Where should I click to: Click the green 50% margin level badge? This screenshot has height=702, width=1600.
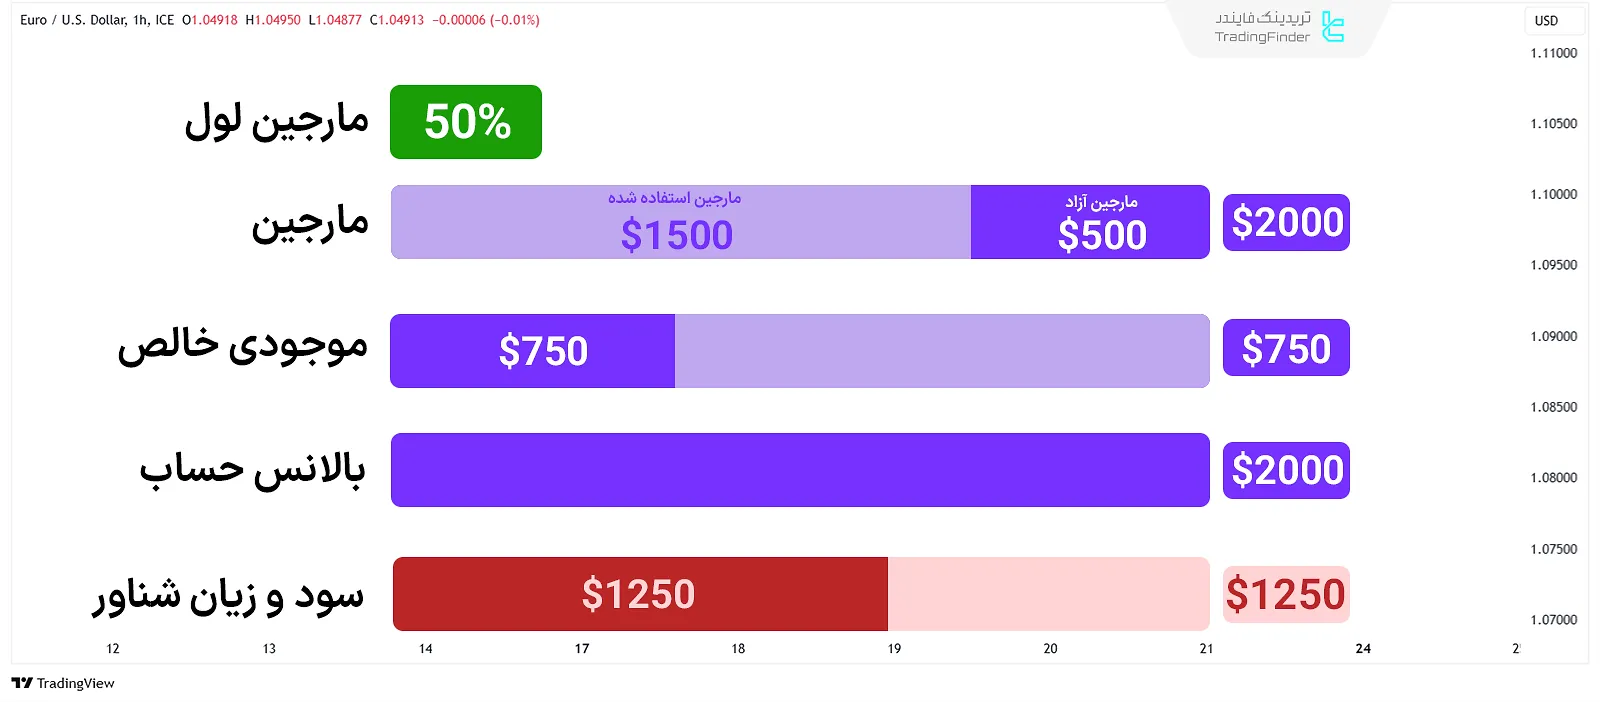(466, 122)
